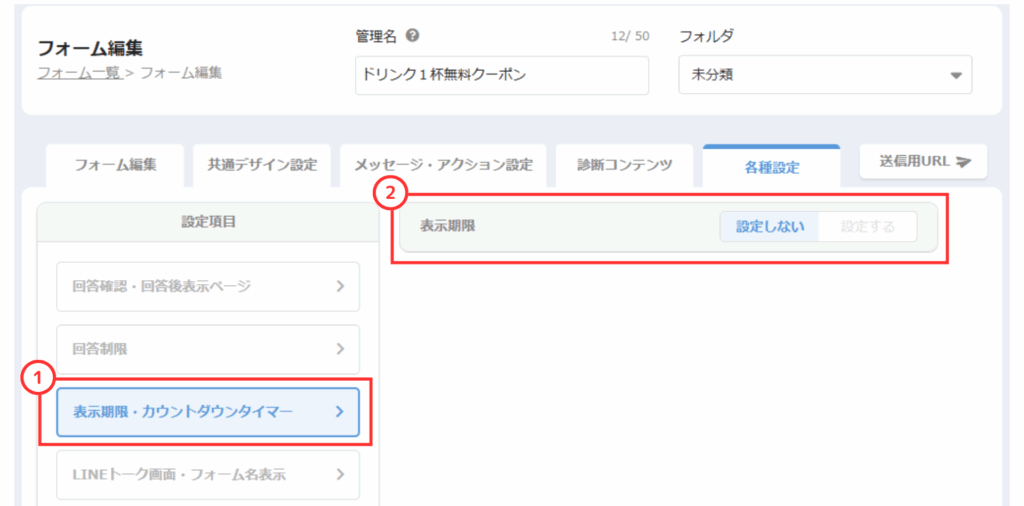Image resolution: width=1024 pixels, height=506 pixels.
Task: Switch to the フォーム編集 tab
Action: click(x=115, y=166)
